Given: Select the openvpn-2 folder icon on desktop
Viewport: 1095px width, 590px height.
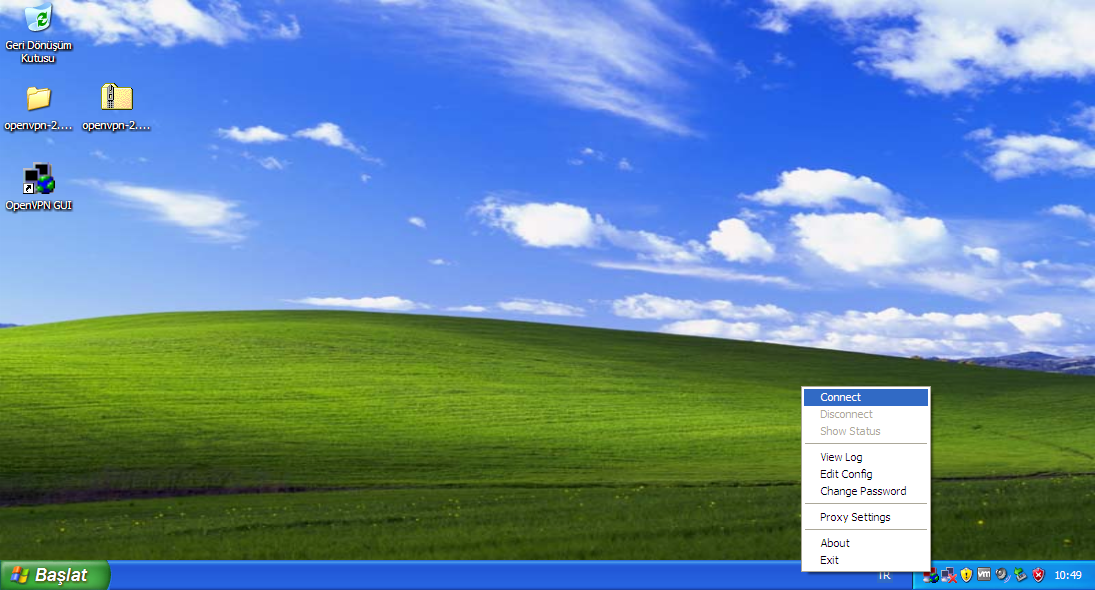Looking at the screenshot, I should click(38, 108).
